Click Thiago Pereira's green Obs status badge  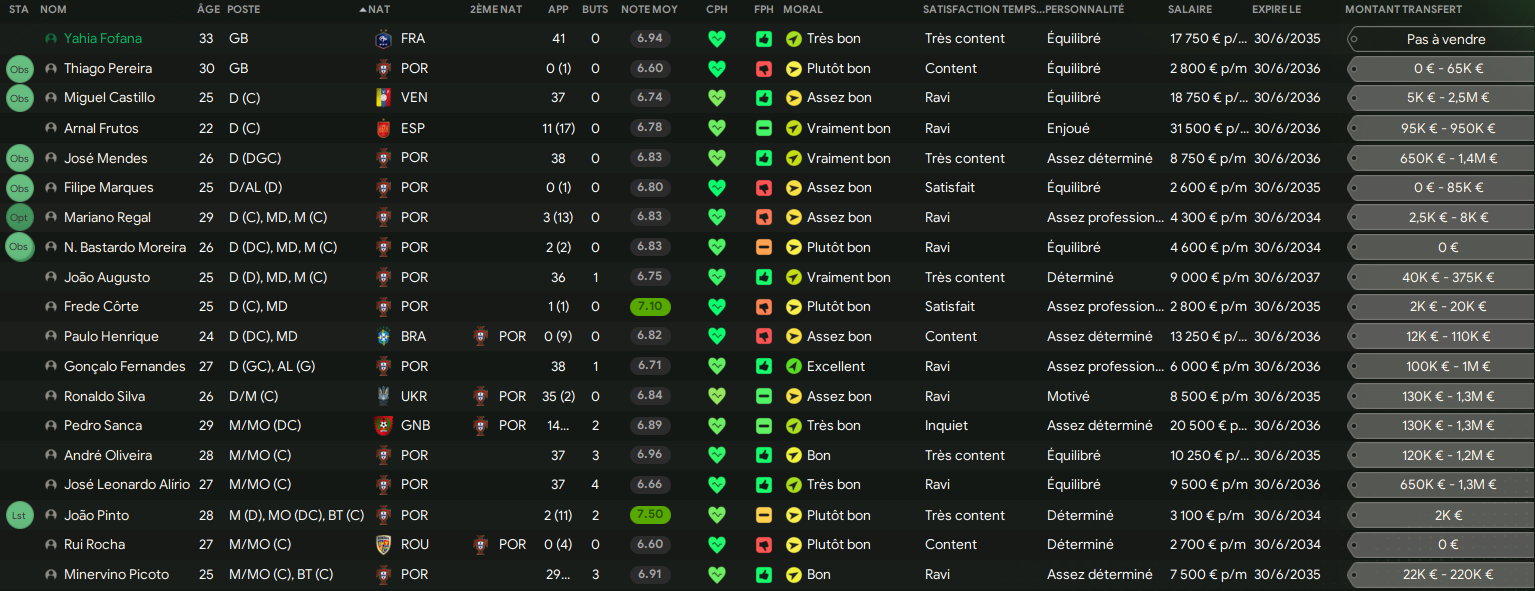[19, 69]
